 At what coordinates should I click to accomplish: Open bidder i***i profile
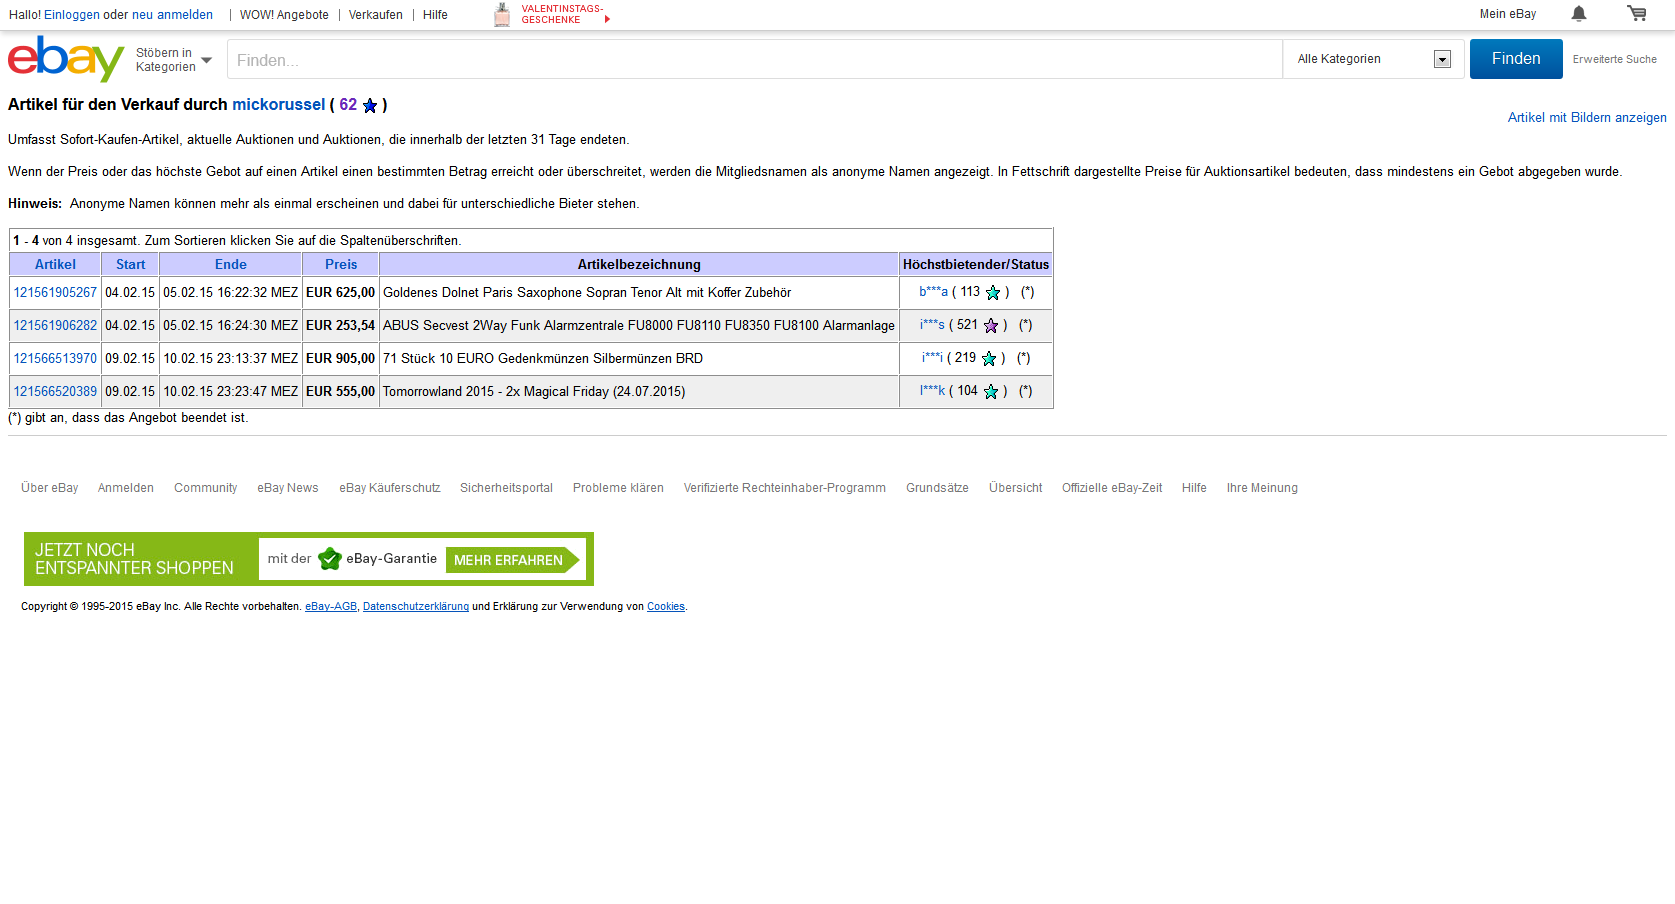tap(932, 358)
